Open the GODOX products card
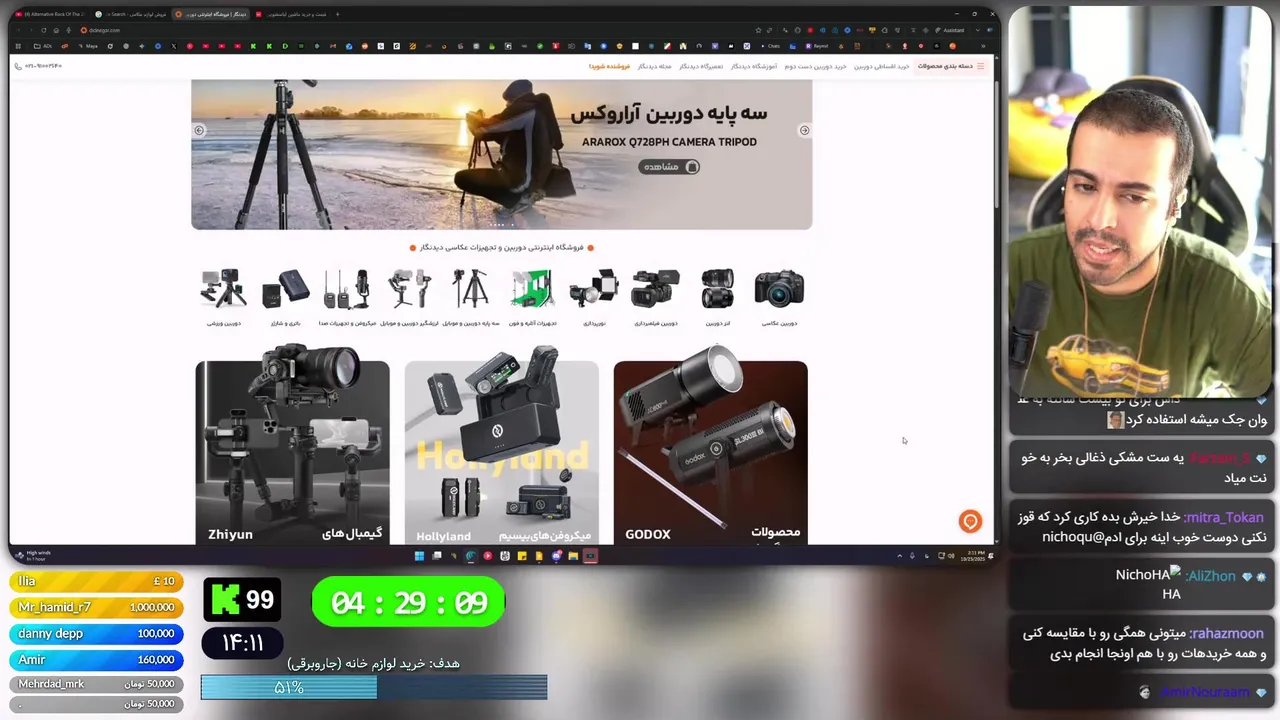Viewport: 1280px width, 720px height. 710,452
